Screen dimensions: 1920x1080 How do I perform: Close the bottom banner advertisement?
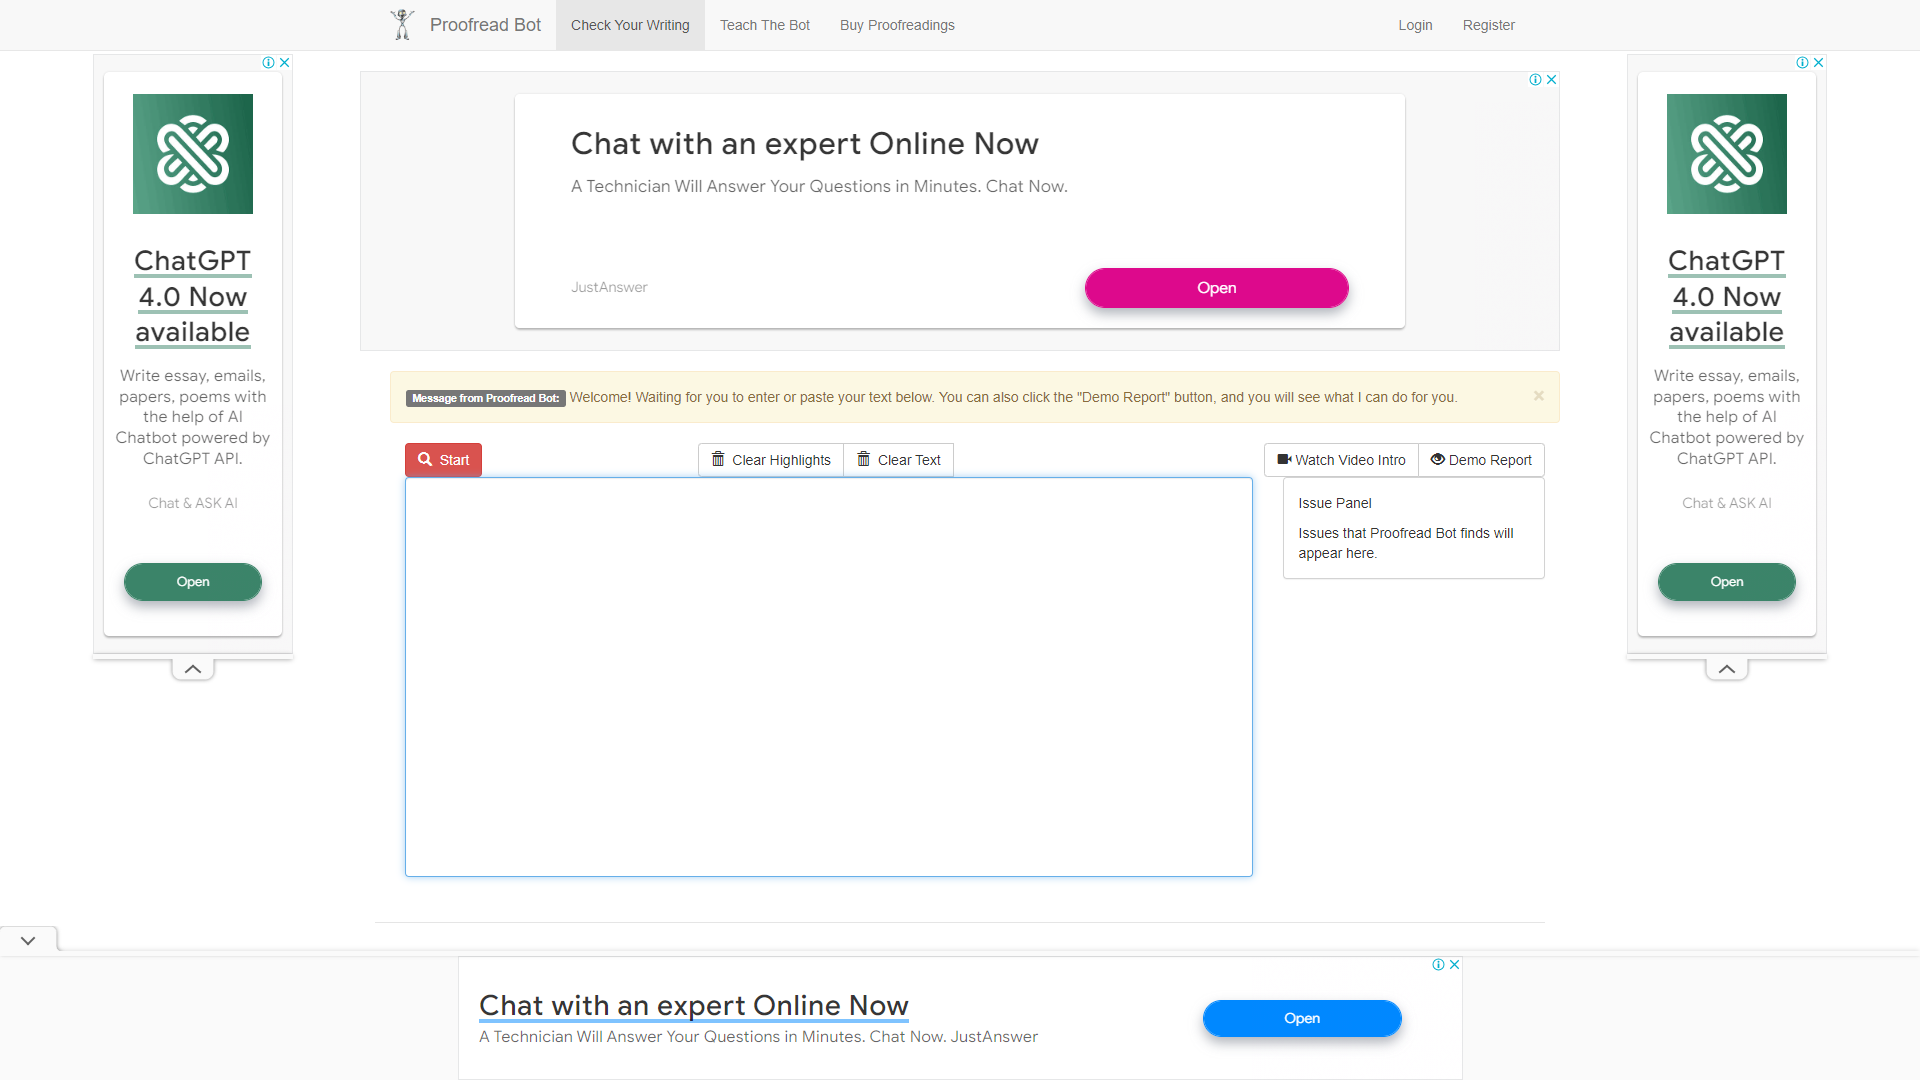pyautogui.click(x=1452, y=964)
